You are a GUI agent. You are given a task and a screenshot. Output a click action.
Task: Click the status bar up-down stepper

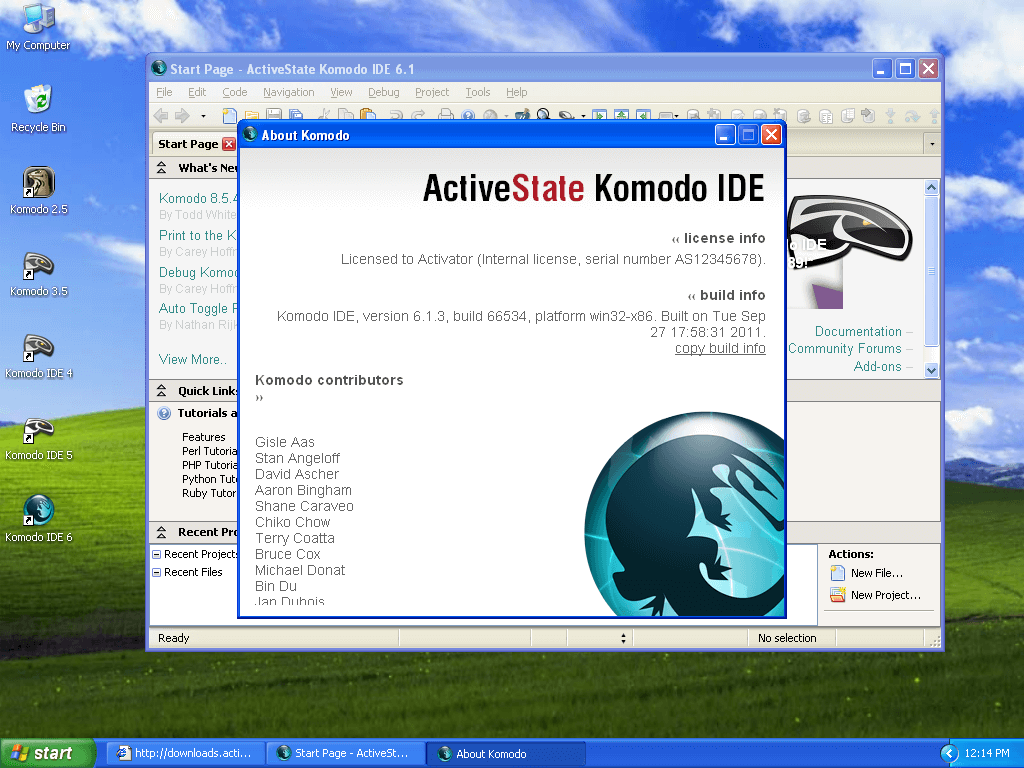pyautogui.click(x=623, y=638)
